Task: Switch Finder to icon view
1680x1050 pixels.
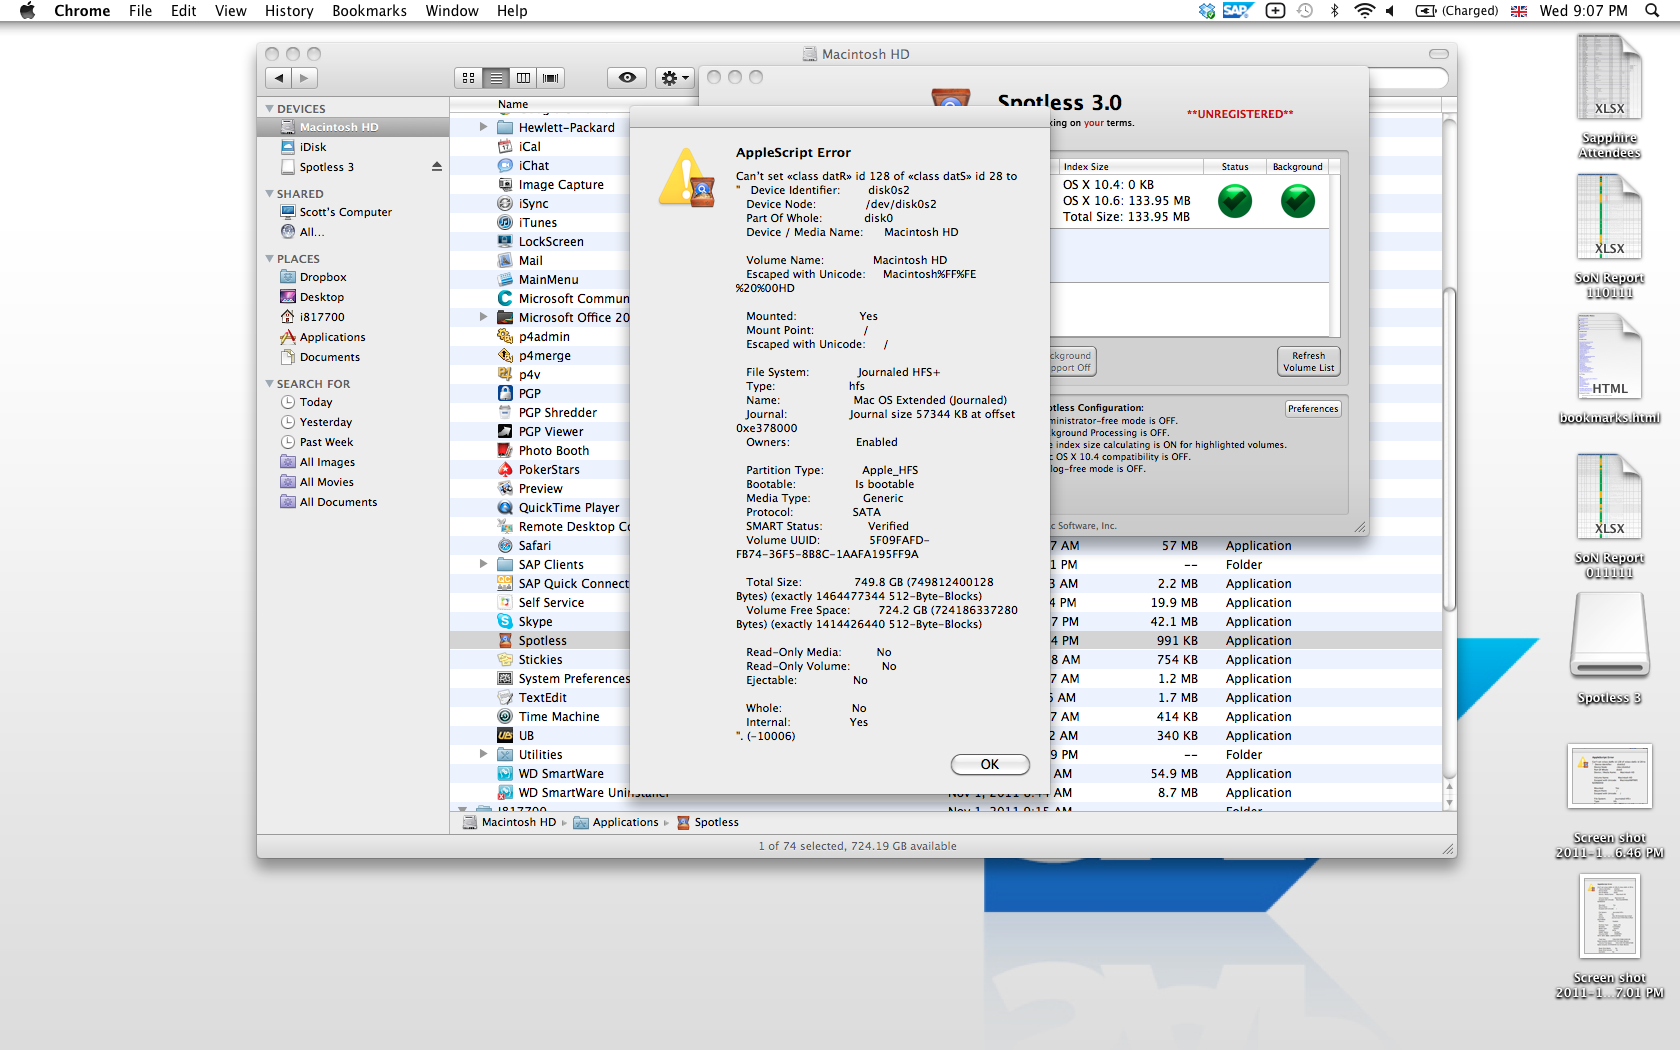Action: [468, 78]
